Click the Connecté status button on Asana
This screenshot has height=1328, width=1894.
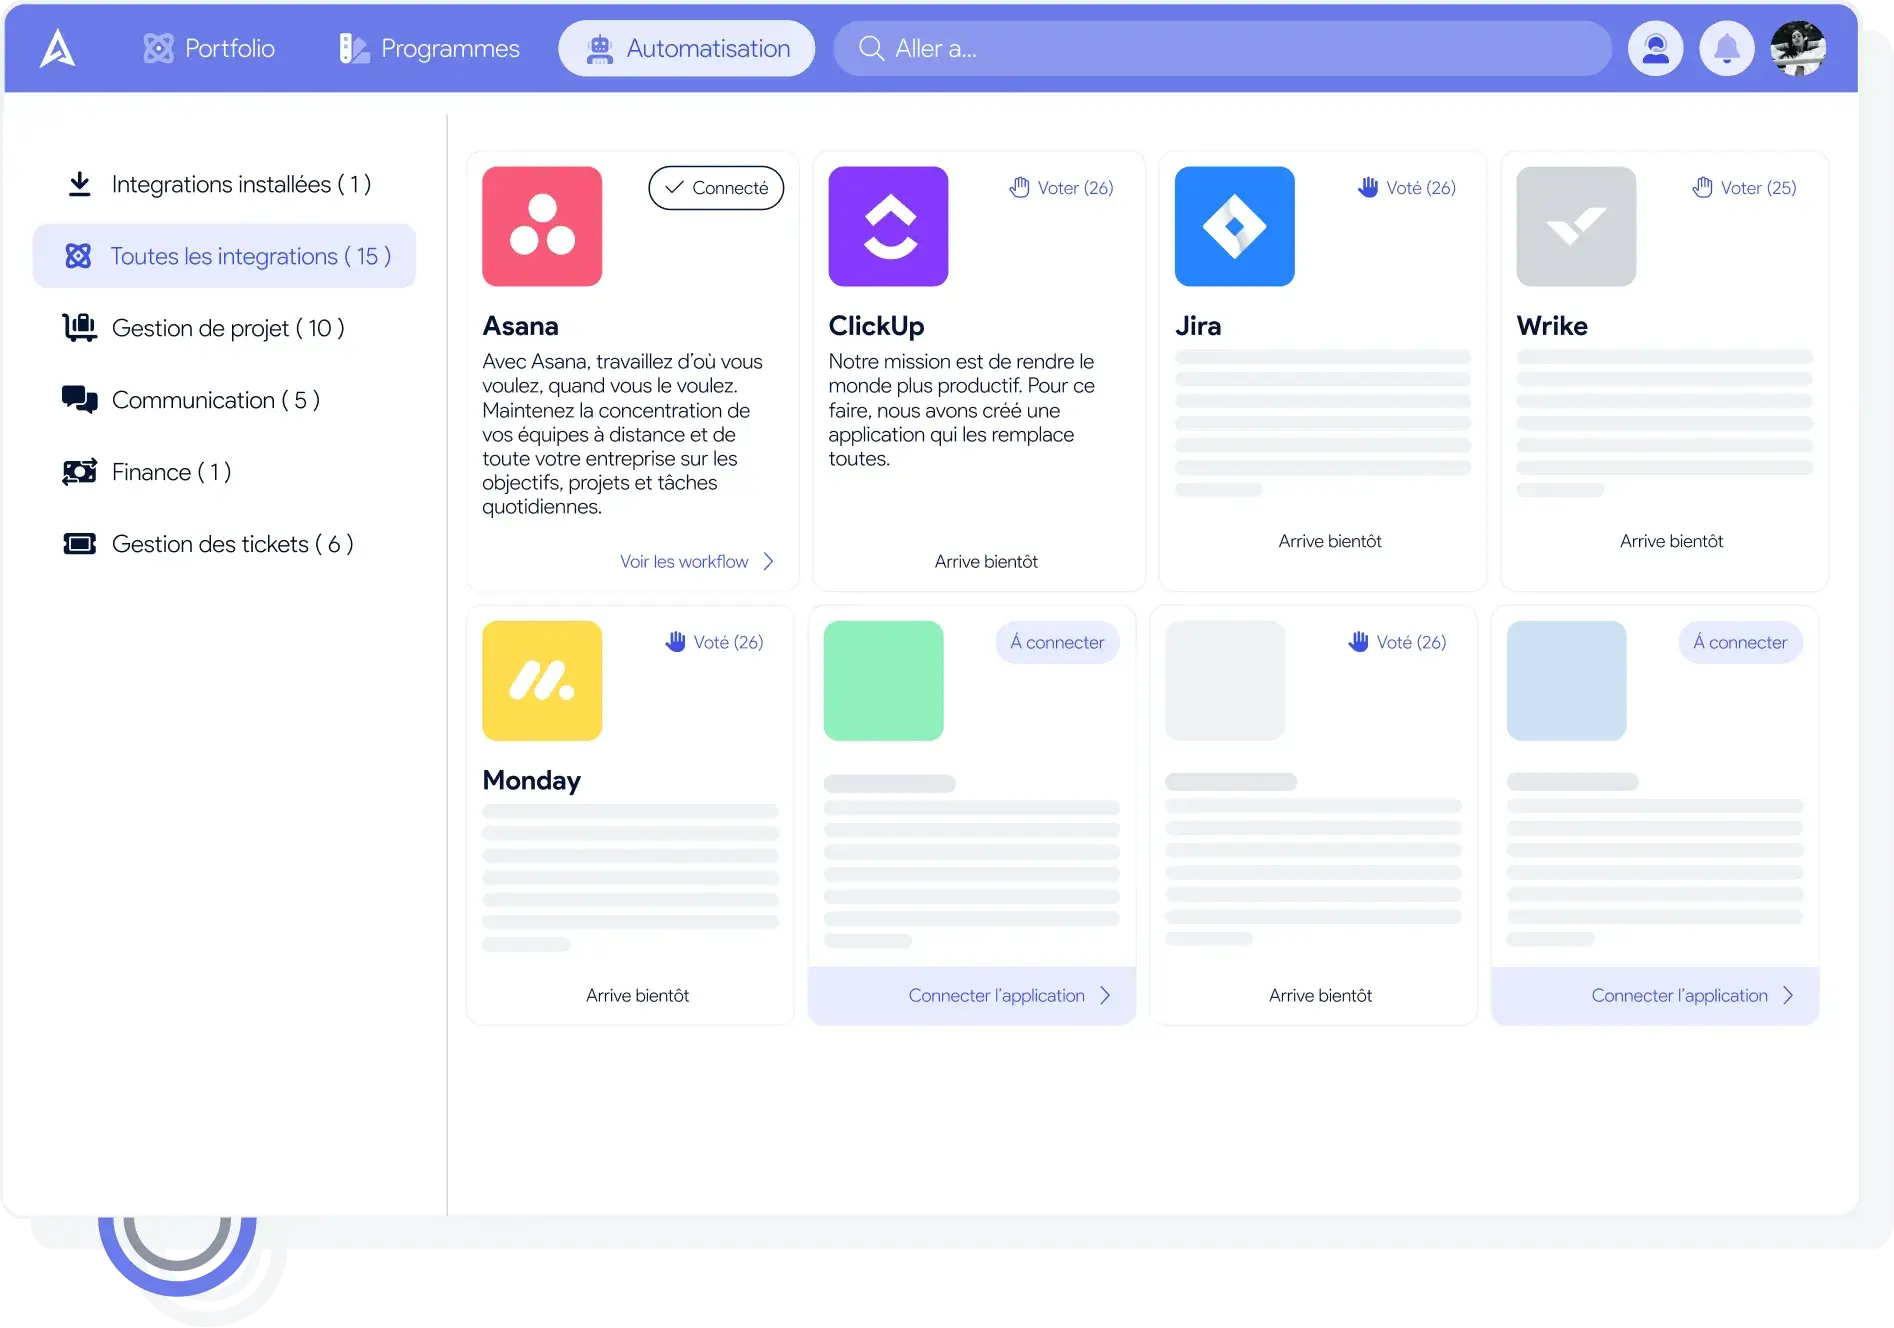tap(716, 188)
